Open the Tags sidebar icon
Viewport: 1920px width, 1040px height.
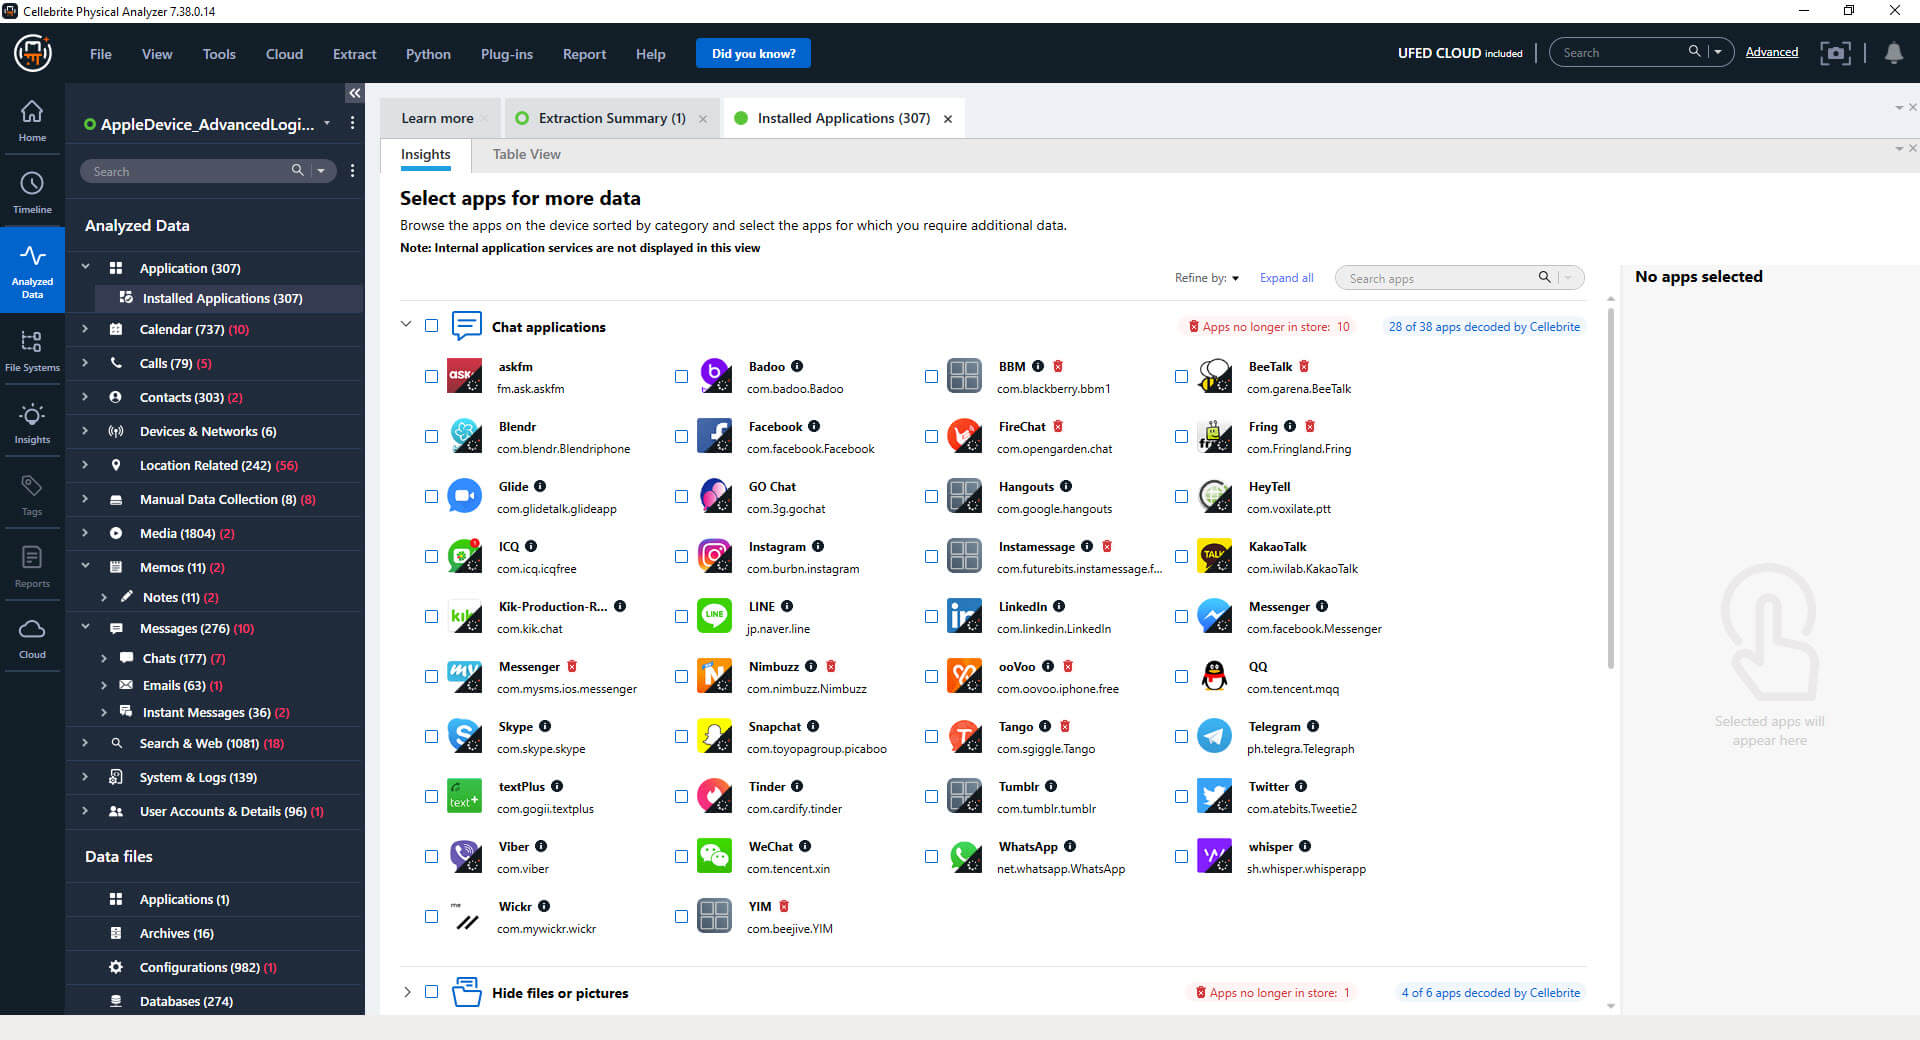coord(32,495)
